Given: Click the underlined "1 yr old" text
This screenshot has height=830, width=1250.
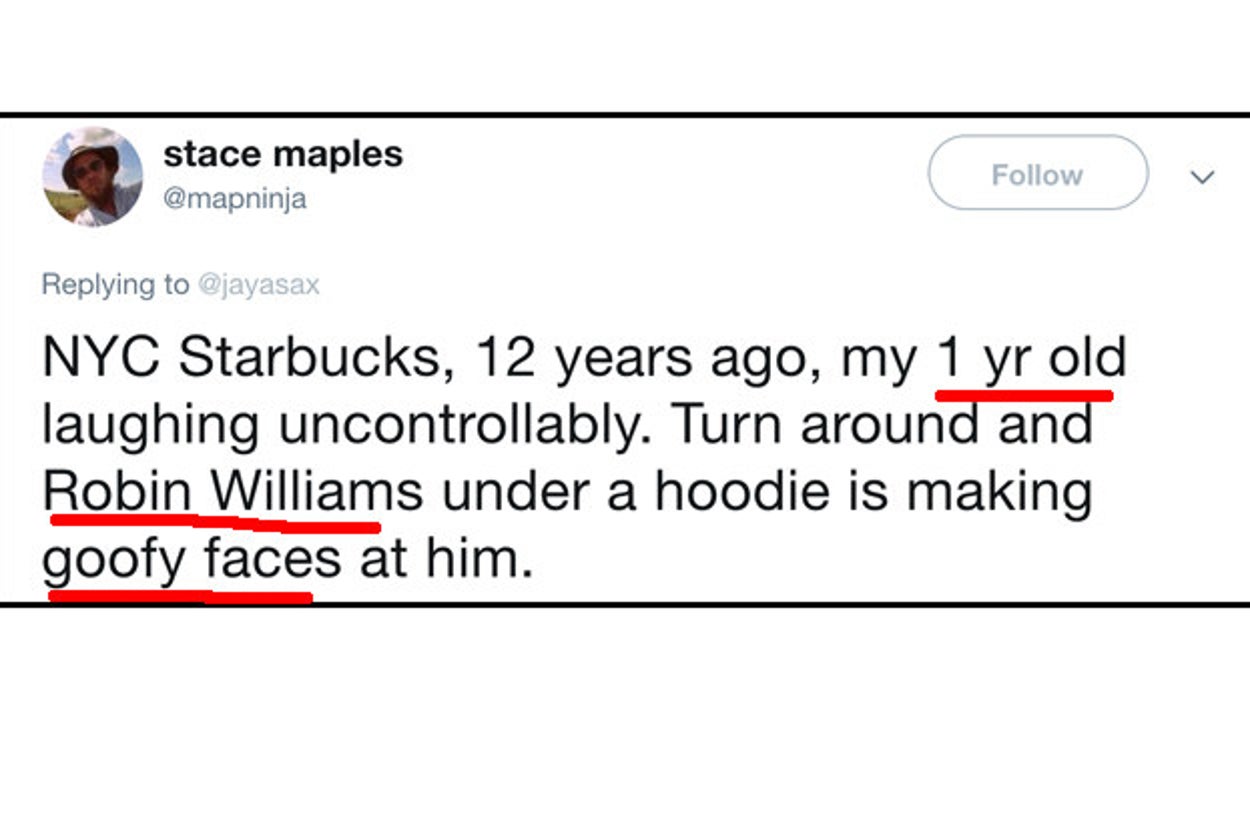Looking at the screenshot, I should coord(1030,358).
